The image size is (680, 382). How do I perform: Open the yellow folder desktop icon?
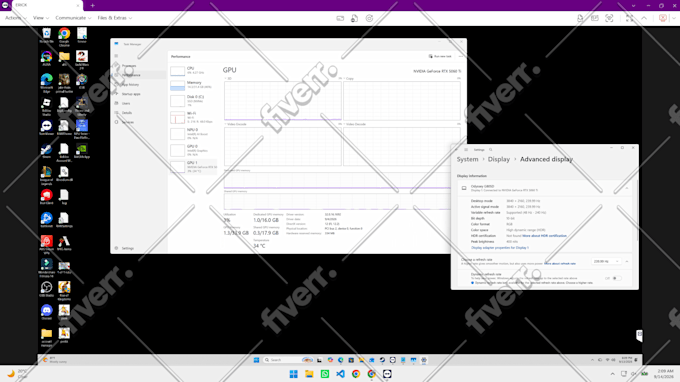pos(64,59)
